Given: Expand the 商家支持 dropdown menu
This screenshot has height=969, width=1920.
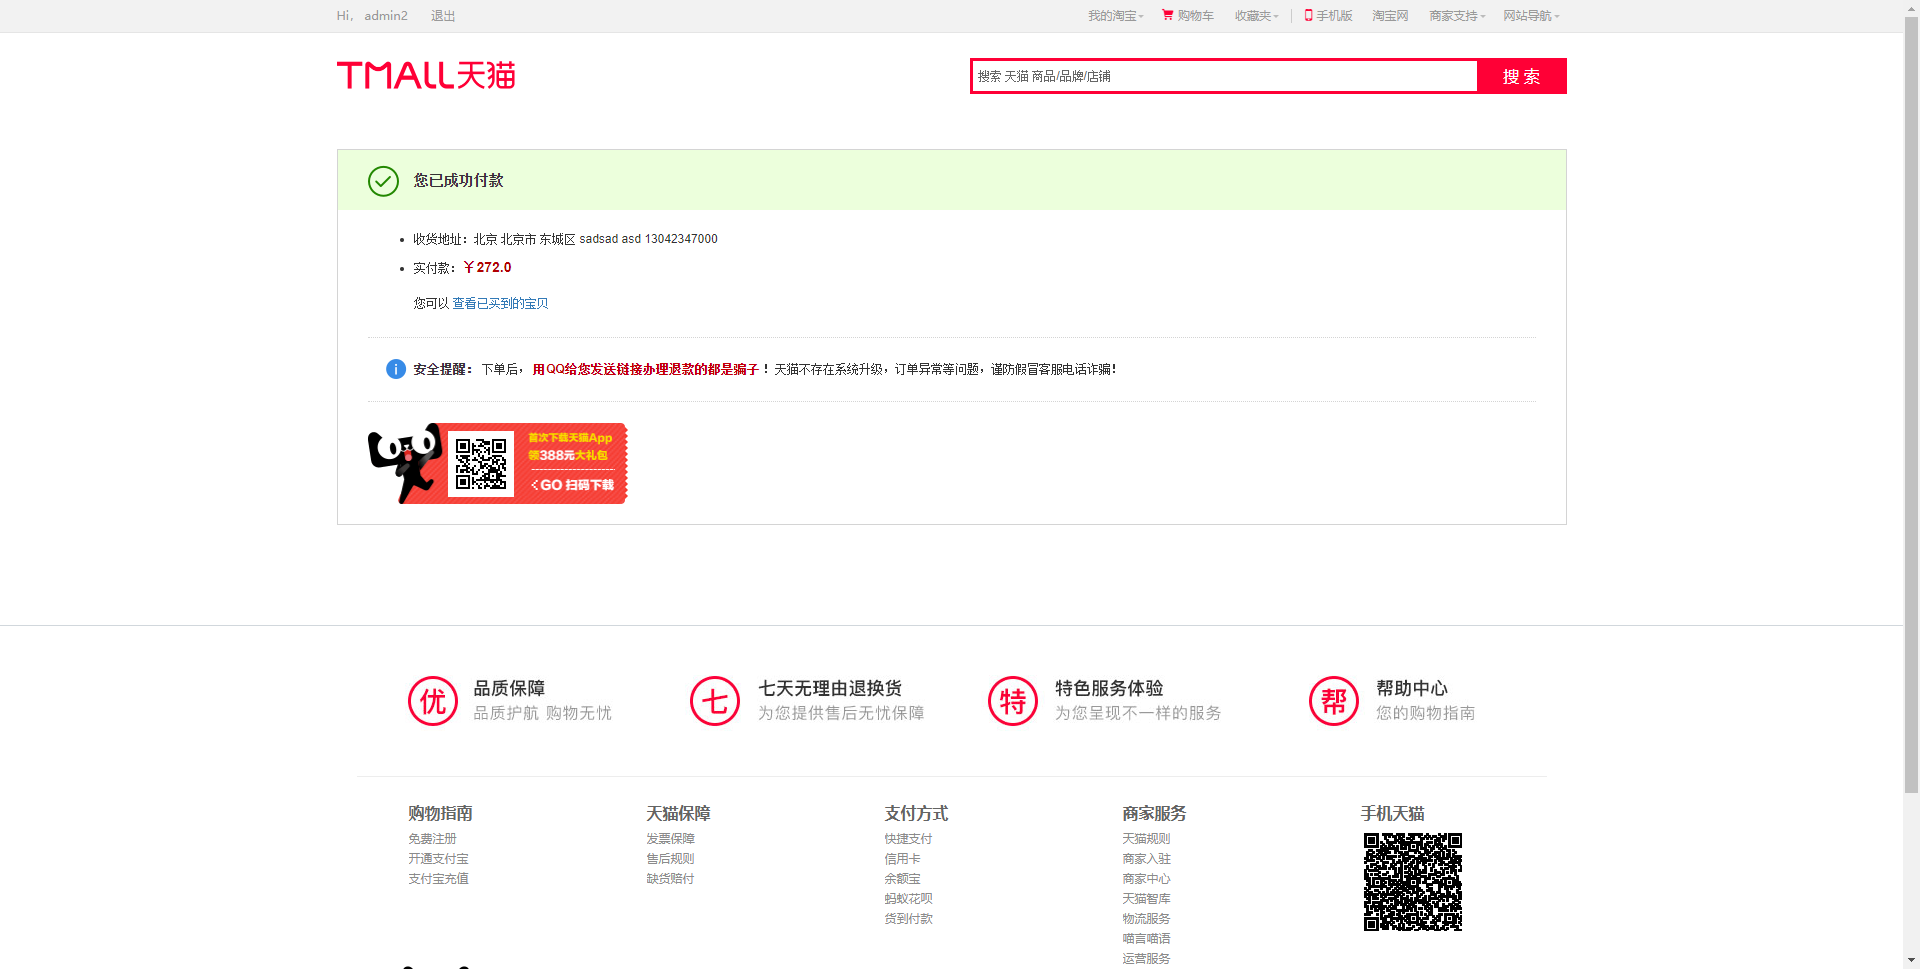Looking at the screenshot, I should pyautogui.click(x=1457, y=15).
